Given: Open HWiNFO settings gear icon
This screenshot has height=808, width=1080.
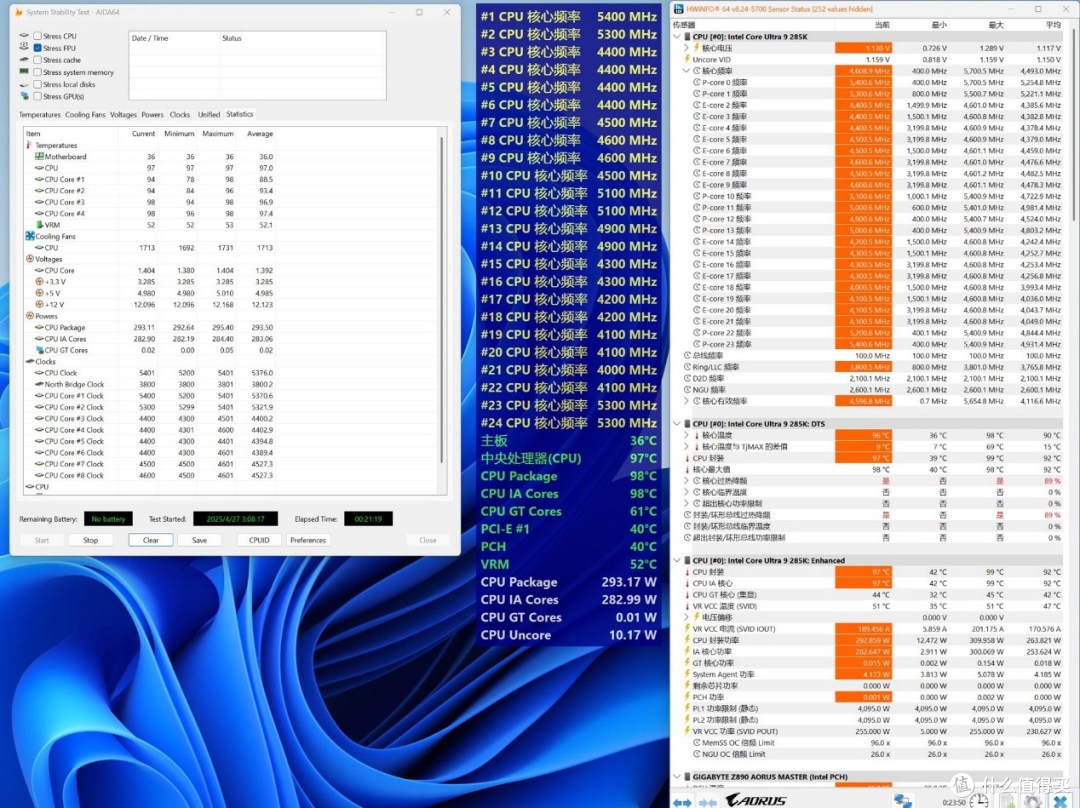Looking at the screenshot, I should click(x=1030, y=802).
